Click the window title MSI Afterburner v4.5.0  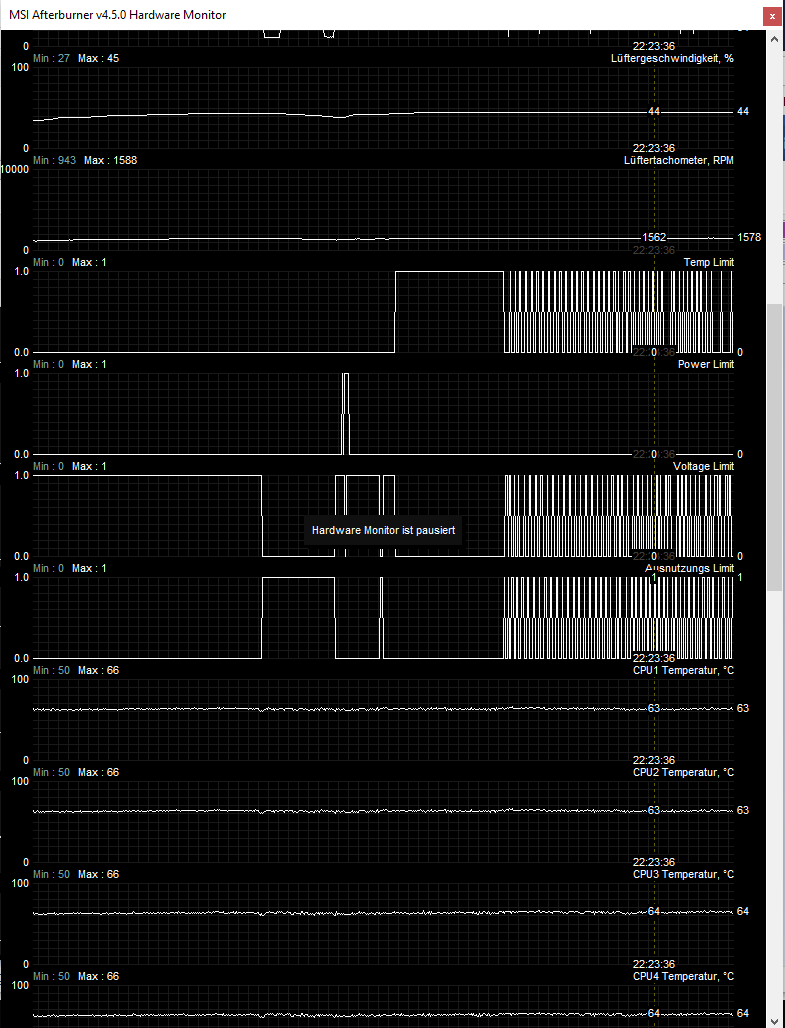pyautogui.click(x=118, y=15)
